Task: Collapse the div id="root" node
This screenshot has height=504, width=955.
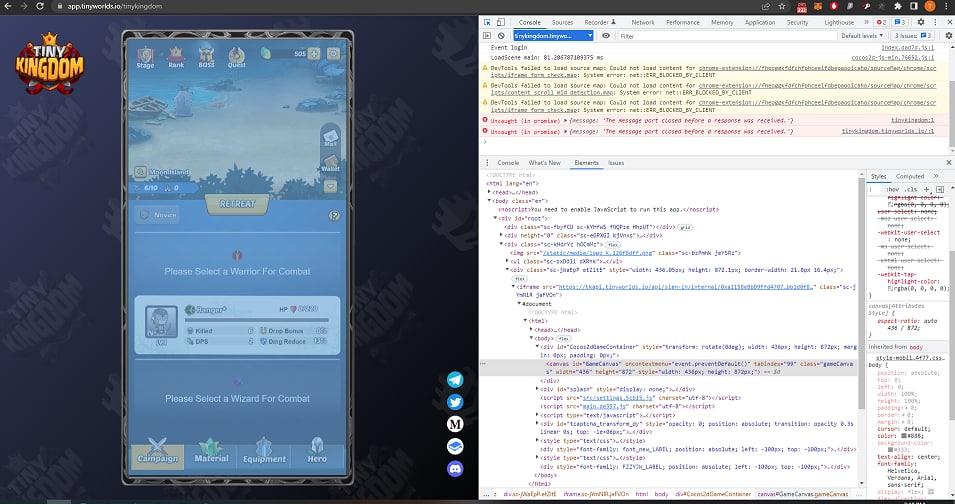Action: click(x=495, y=217)
